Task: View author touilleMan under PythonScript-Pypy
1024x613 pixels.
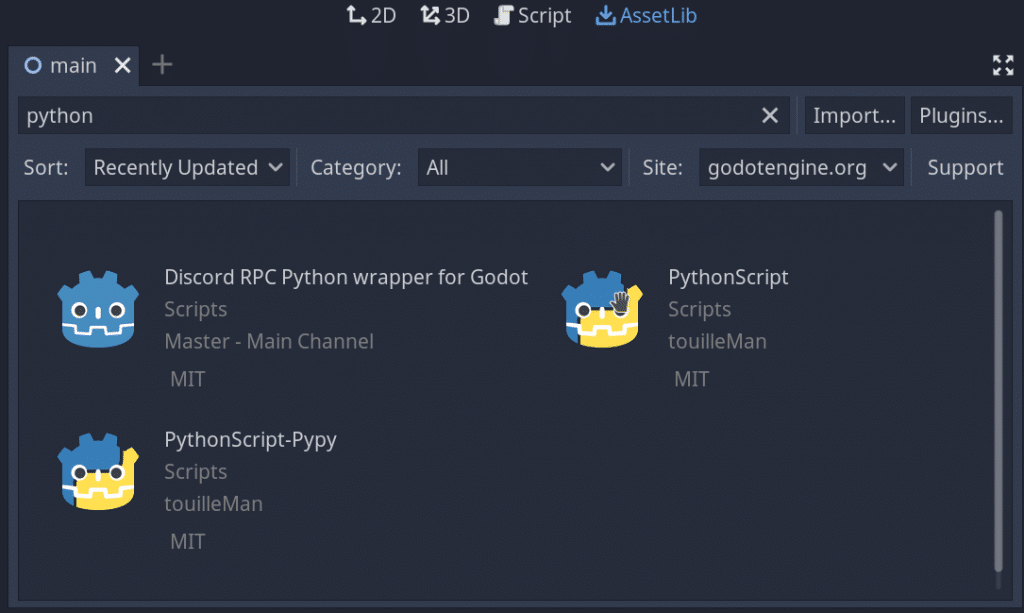Action: [213, 503]
